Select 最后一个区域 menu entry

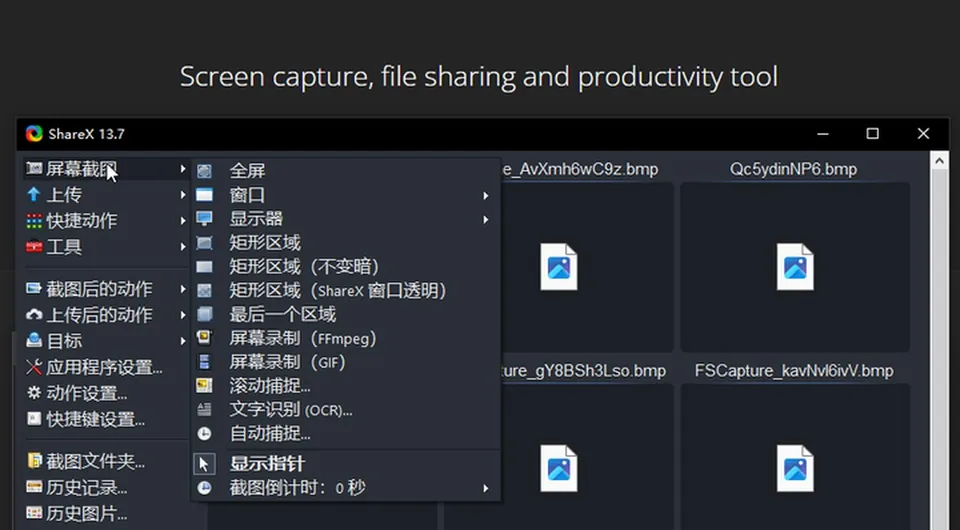(x=346, y=315)
